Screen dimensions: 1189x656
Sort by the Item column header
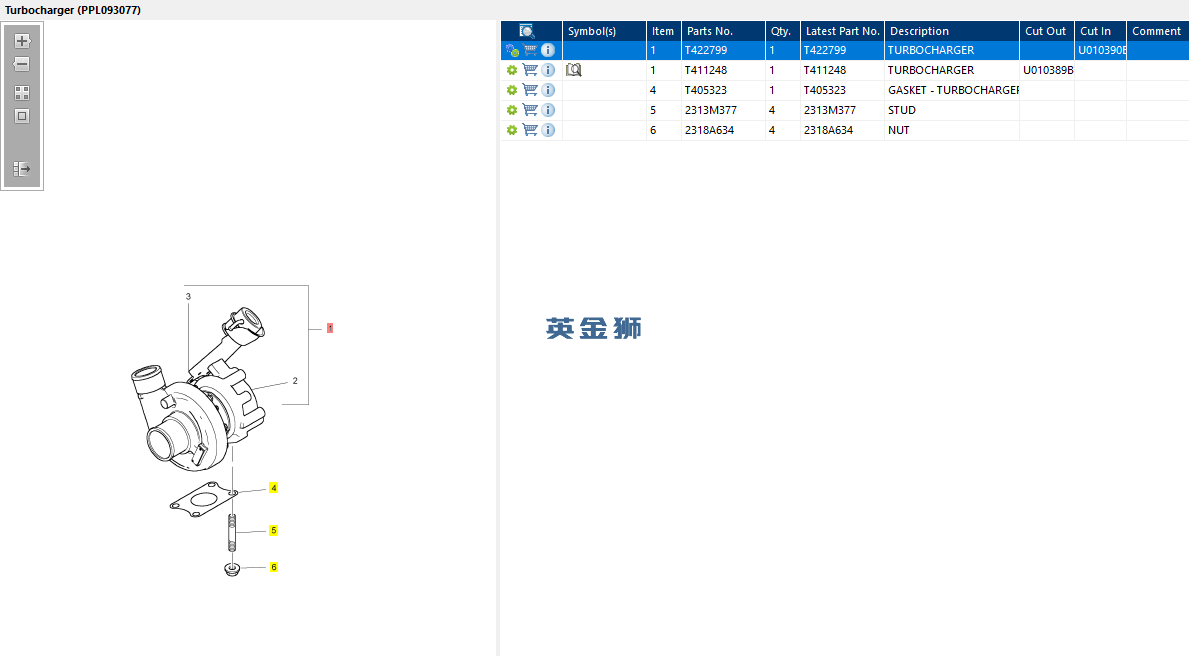pyautogui.click(x=664, y=31)
